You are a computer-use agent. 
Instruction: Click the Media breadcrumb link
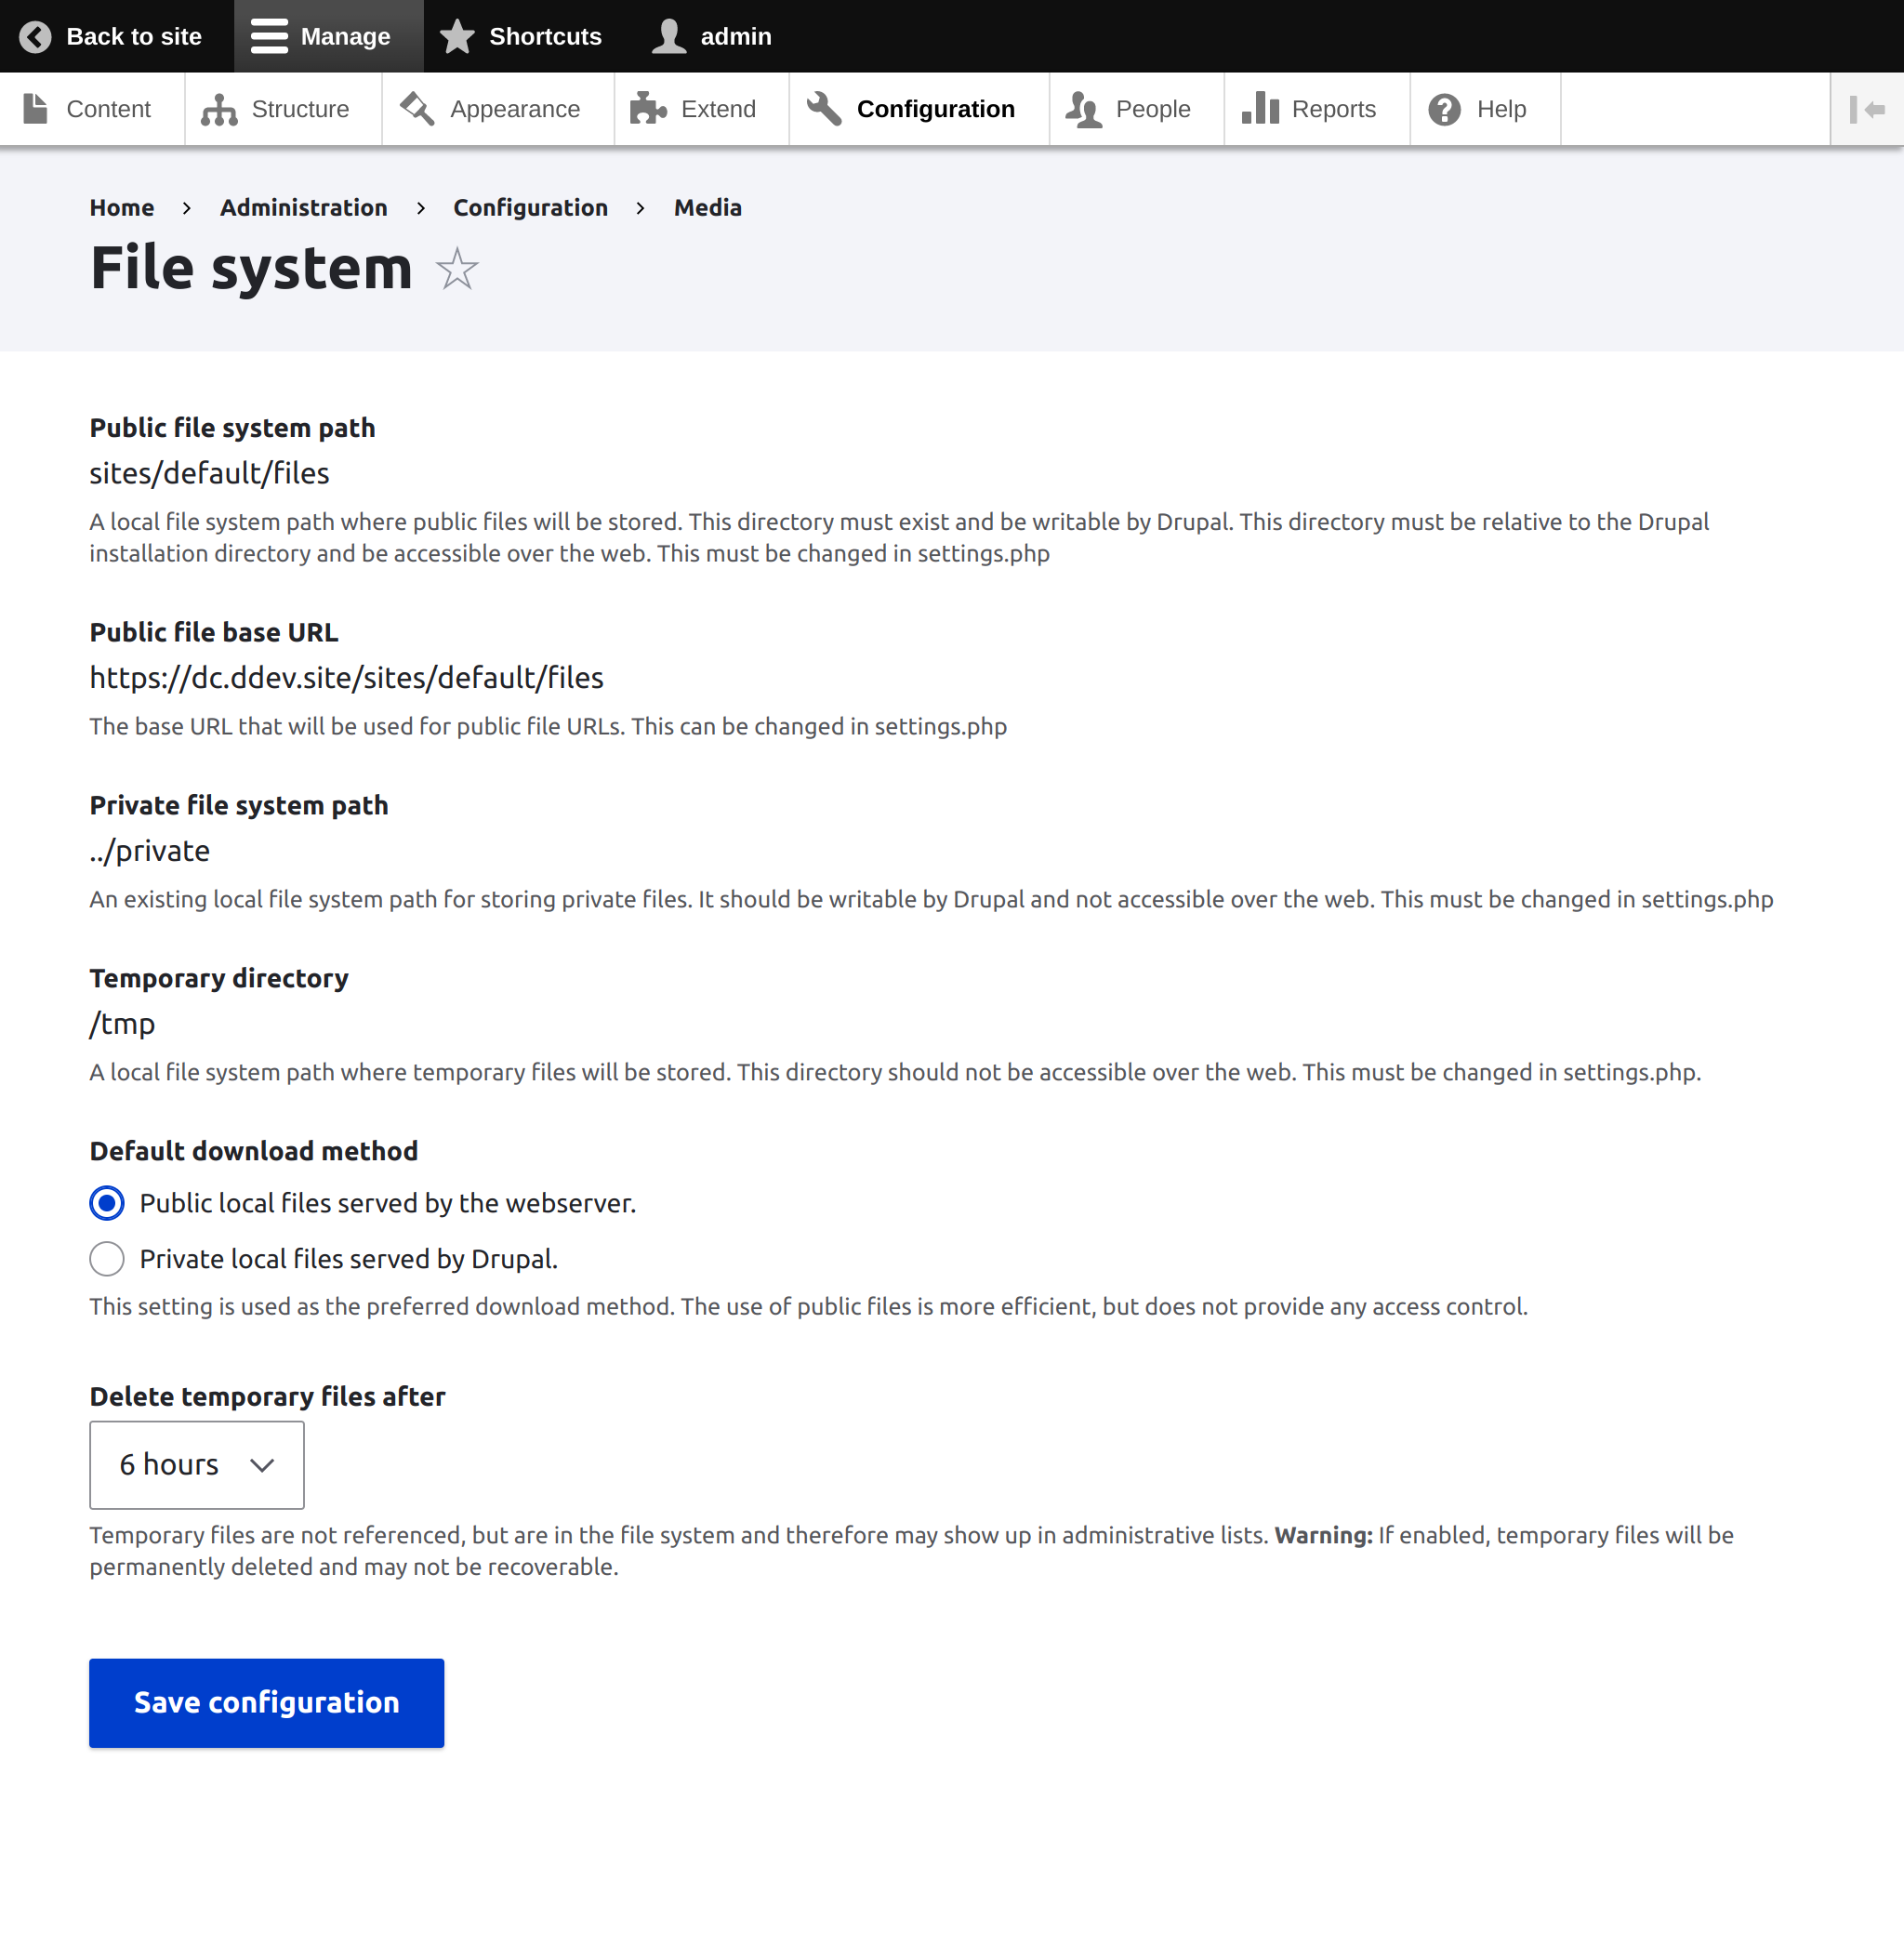[x=707, y=208]
